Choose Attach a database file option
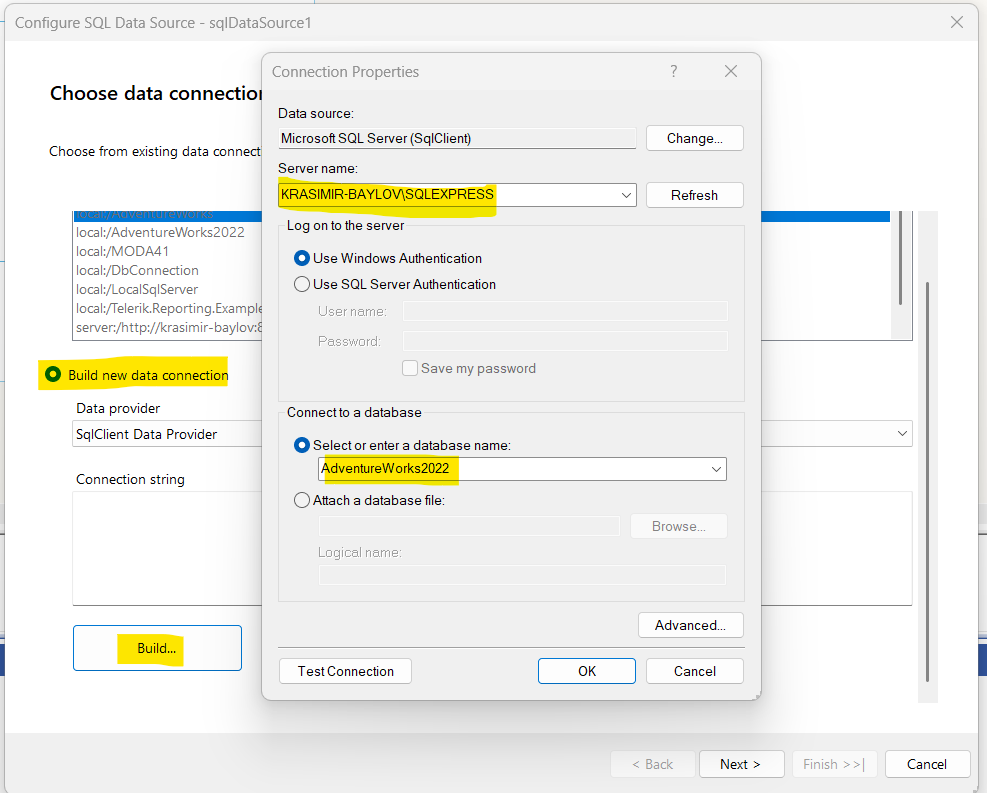Viewport: 987px width, 793px height. (302, 500)
